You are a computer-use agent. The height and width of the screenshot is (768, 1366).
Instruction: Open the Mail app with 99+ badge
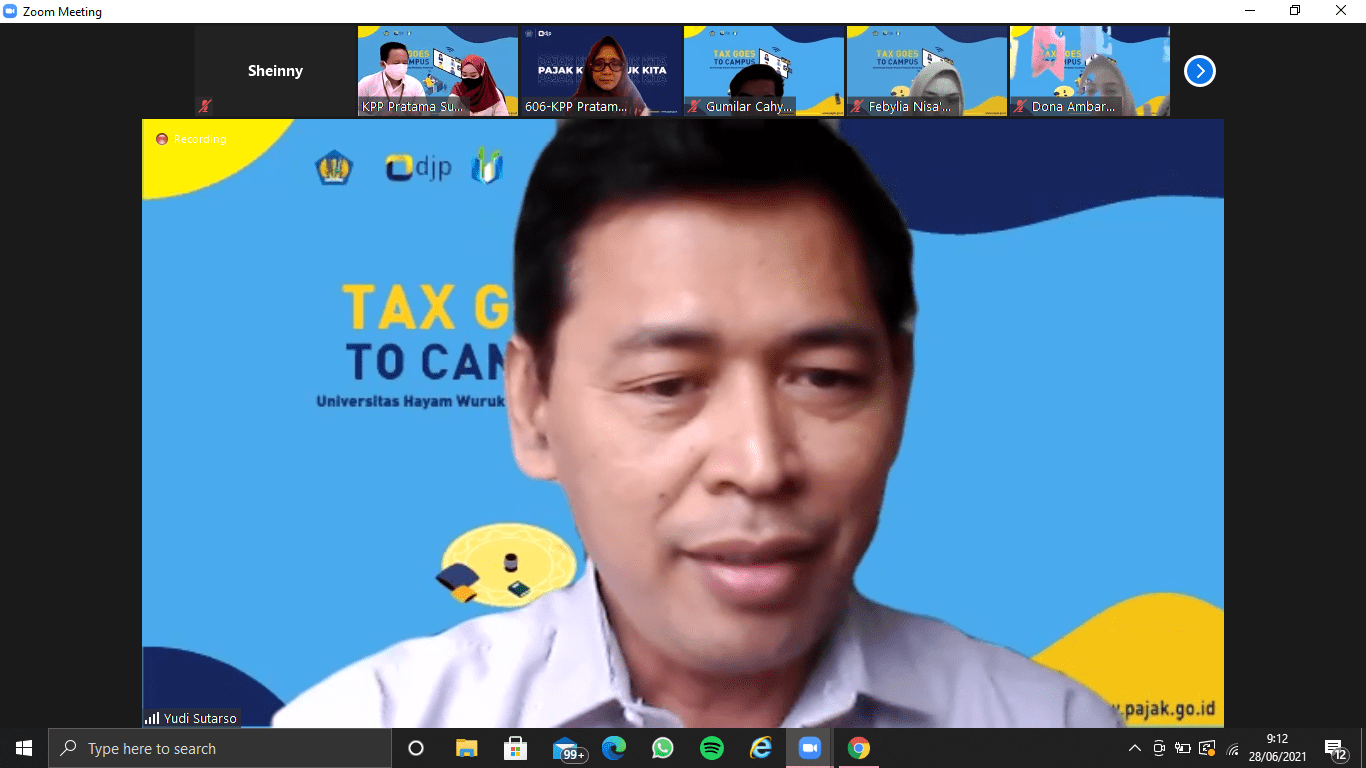(x=566, y=748)
